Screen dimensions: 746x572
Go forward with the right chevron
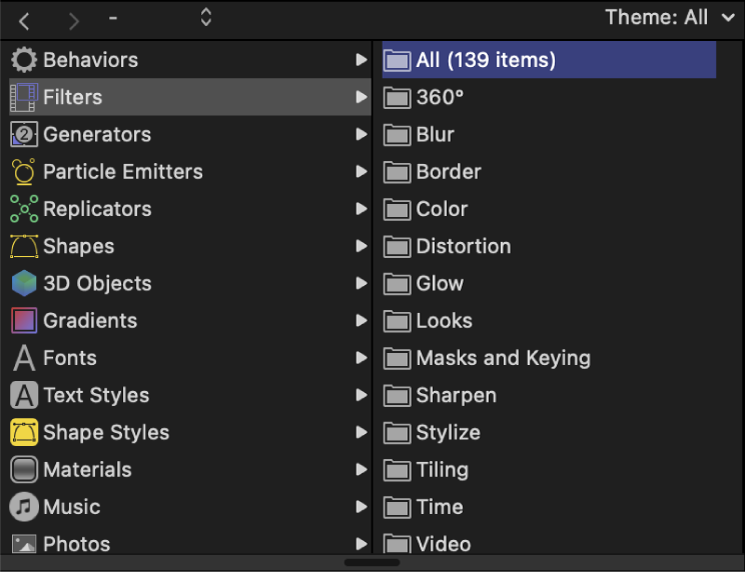tap(73, 19)
